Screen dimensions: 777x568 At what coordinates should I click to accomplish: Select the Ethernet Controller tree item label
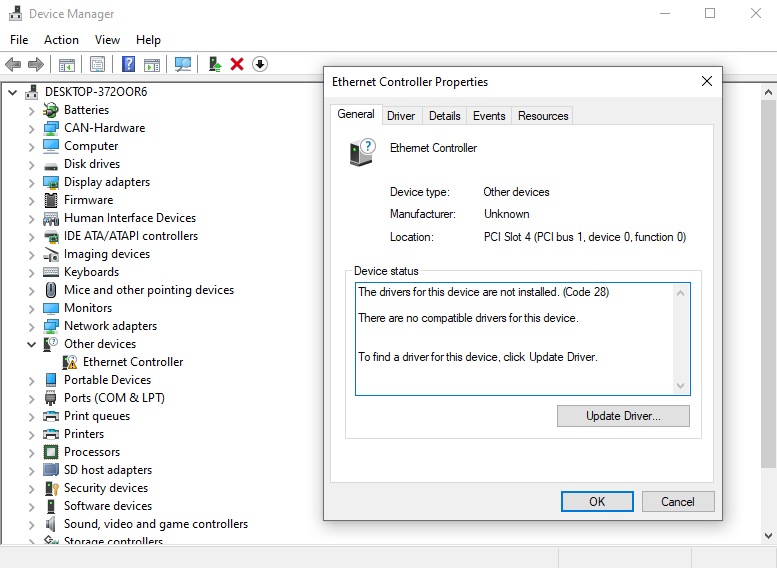133,362
